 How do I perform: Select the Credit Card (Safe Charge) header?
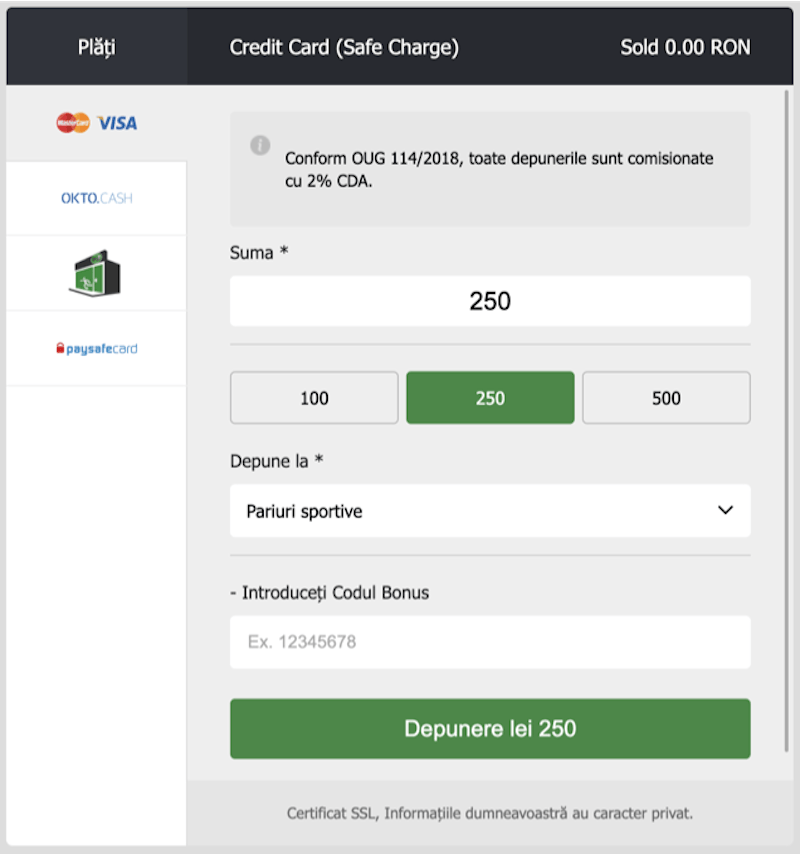tap(344, 45)
